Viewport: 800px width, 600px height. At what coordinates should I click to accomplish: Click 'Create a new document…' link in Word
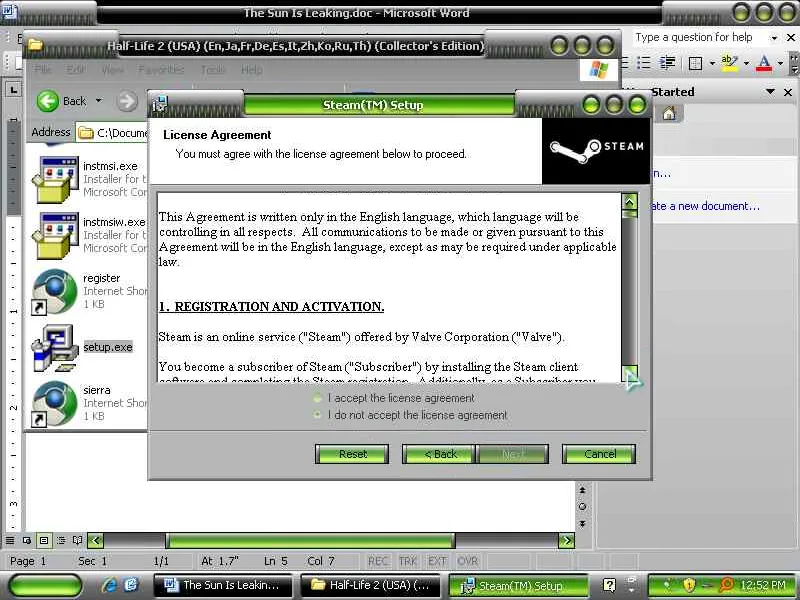click(x=705, y=206)
